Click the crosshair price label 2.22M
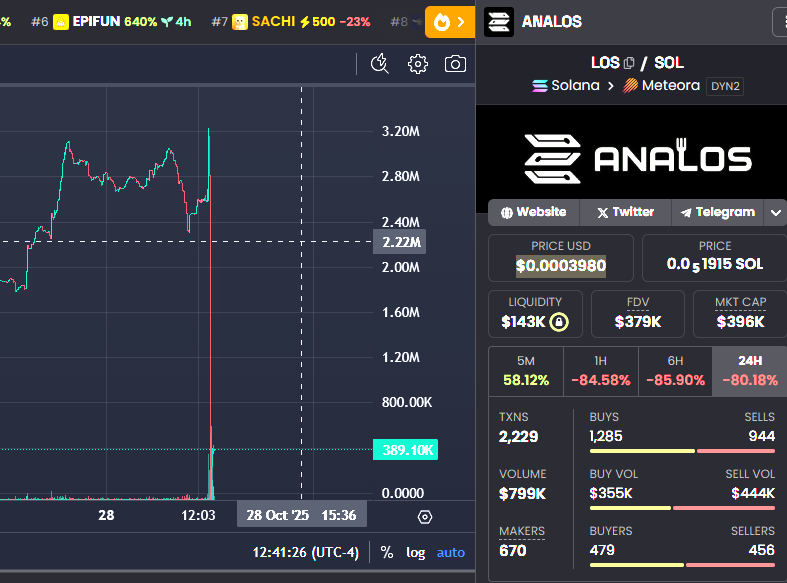The width and height of the screenshot is (787, 583). pos(400,242)
